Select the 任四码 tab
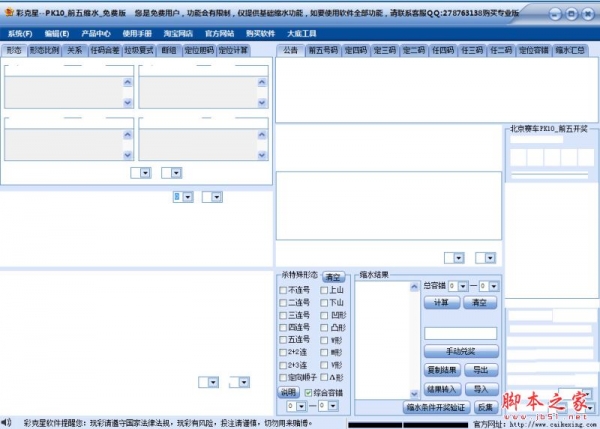 (443, 50)
